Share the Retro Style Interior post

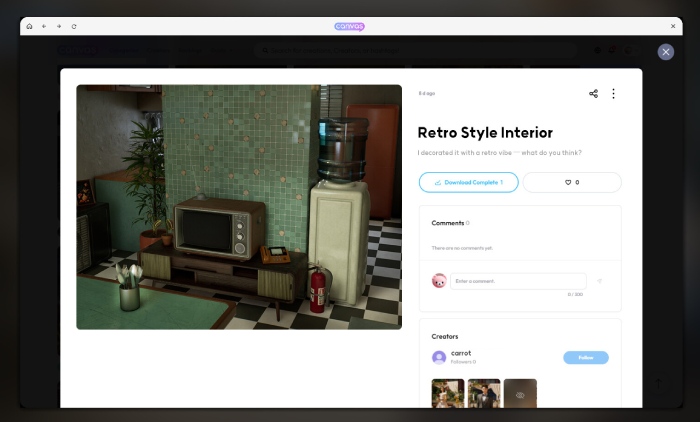[x=593, y=94]
